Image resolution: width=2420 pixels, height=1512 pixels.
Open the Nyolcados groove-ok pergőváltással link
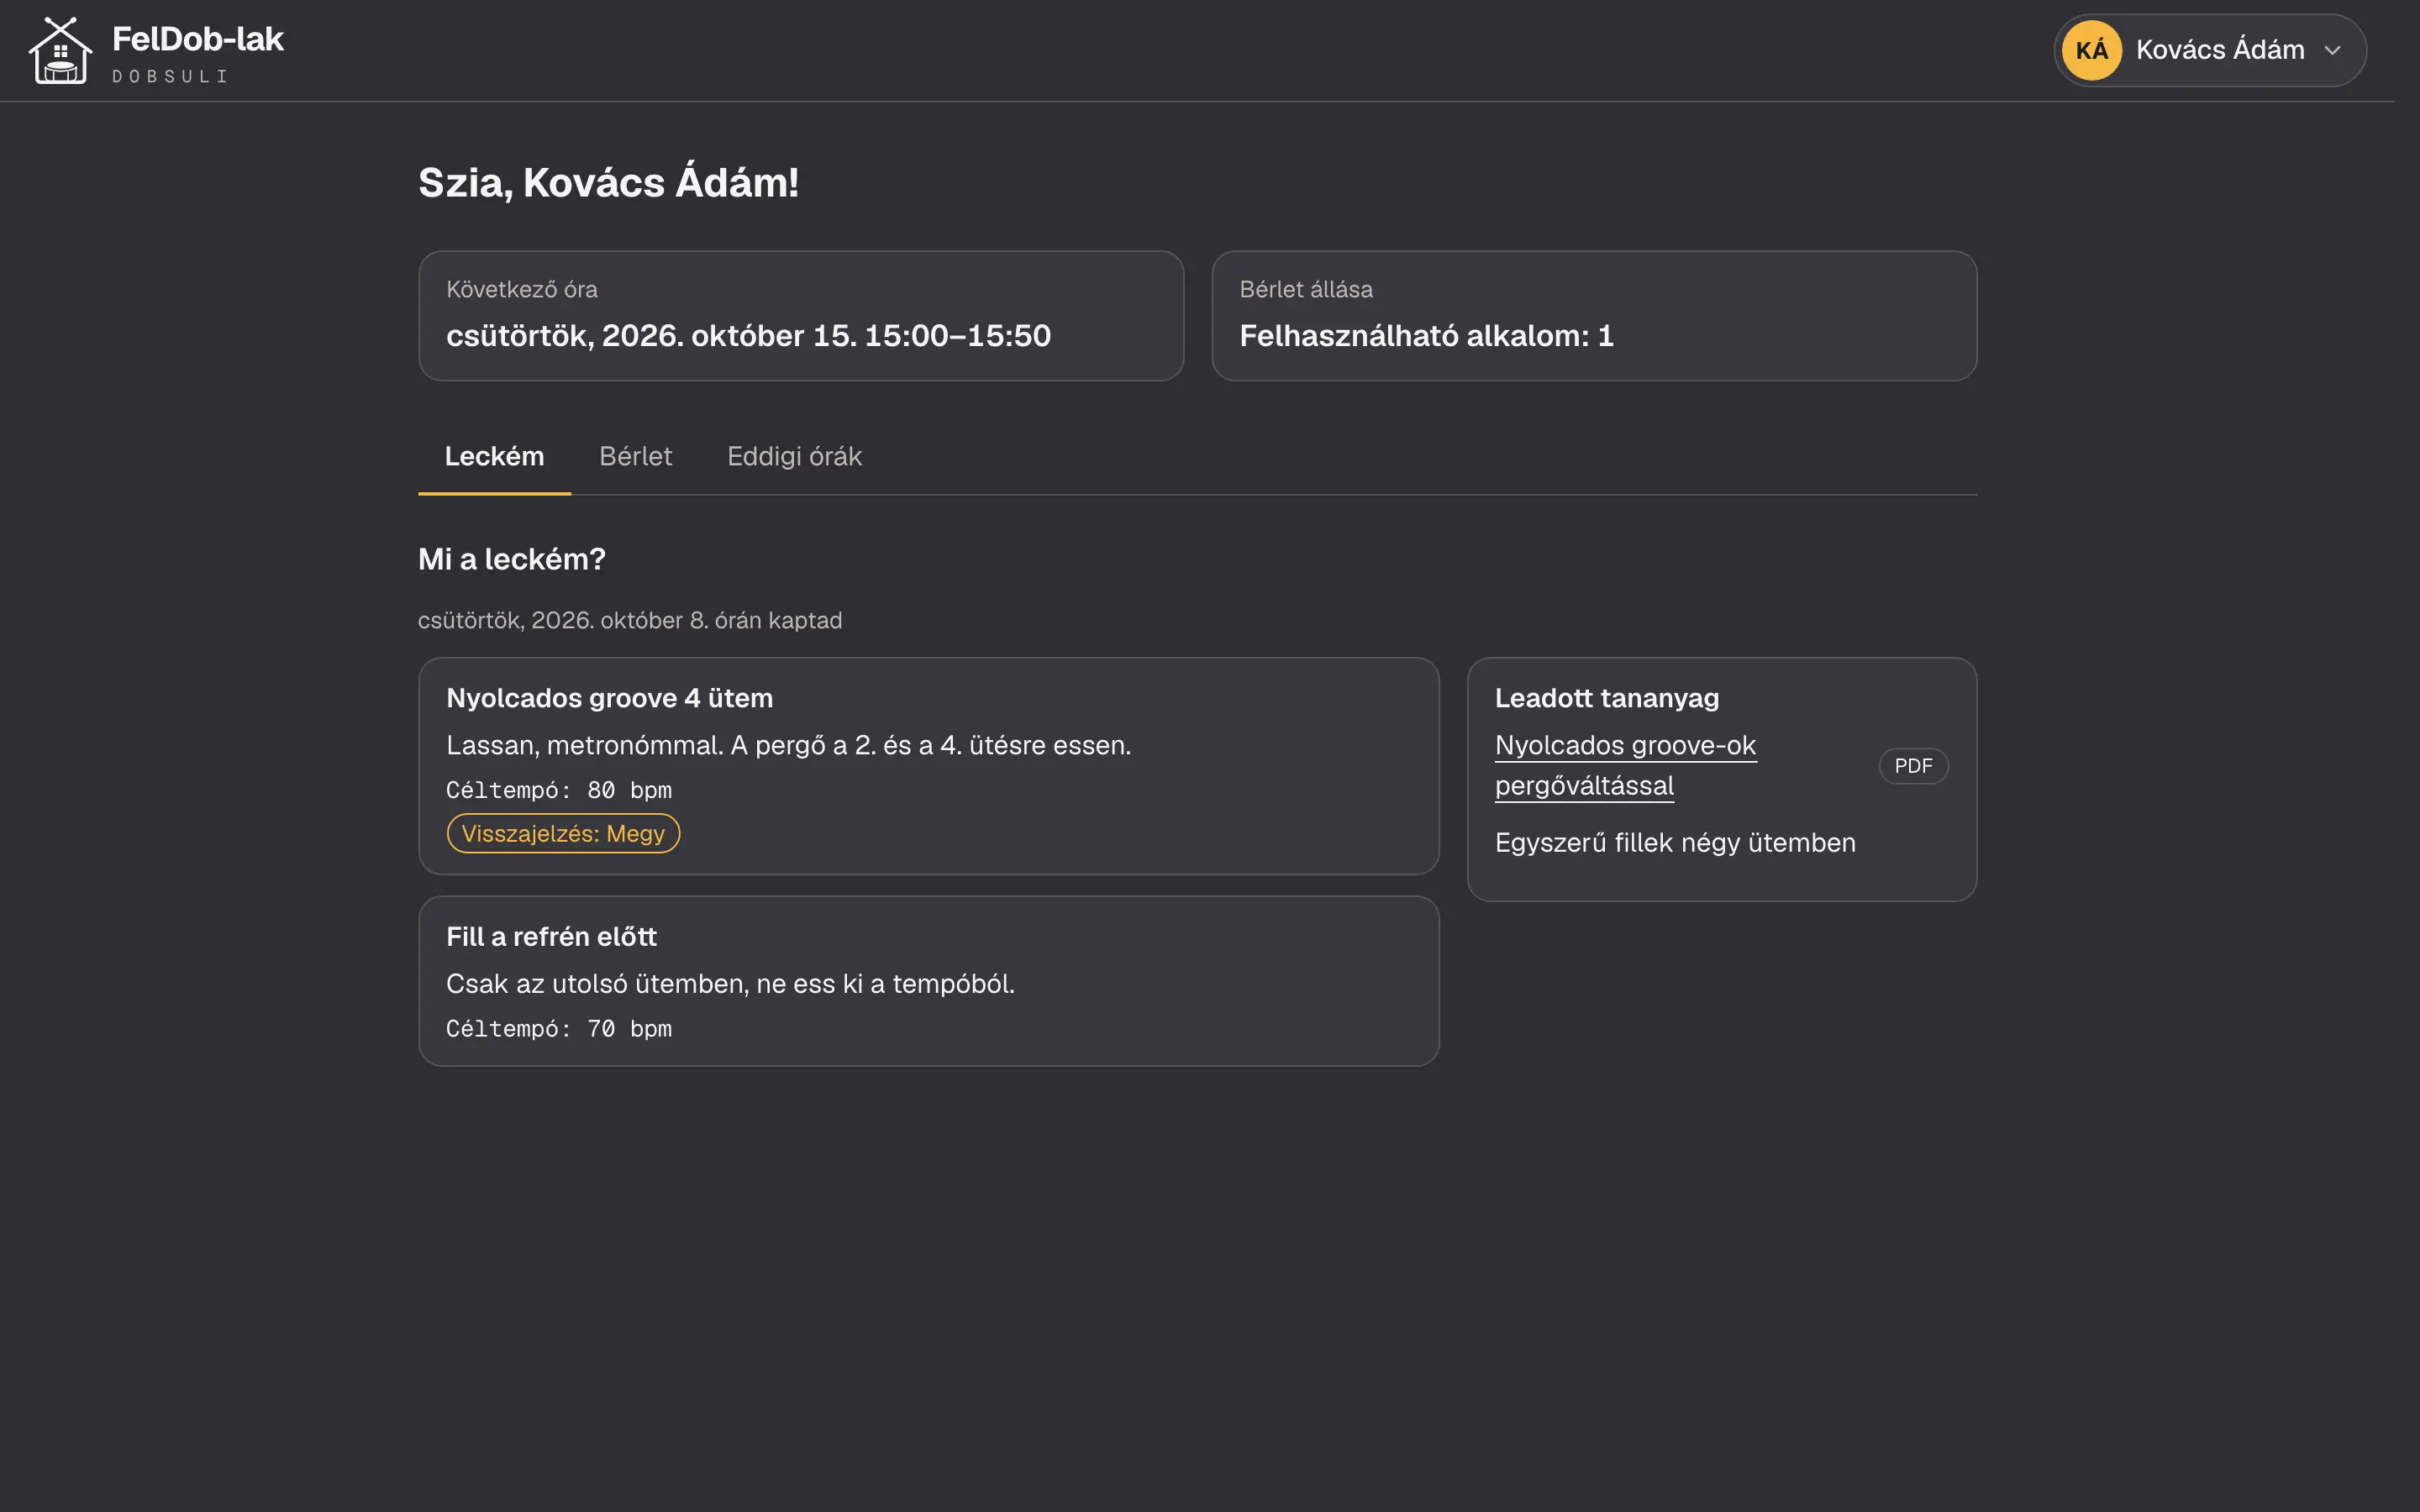coord(1625,765)
